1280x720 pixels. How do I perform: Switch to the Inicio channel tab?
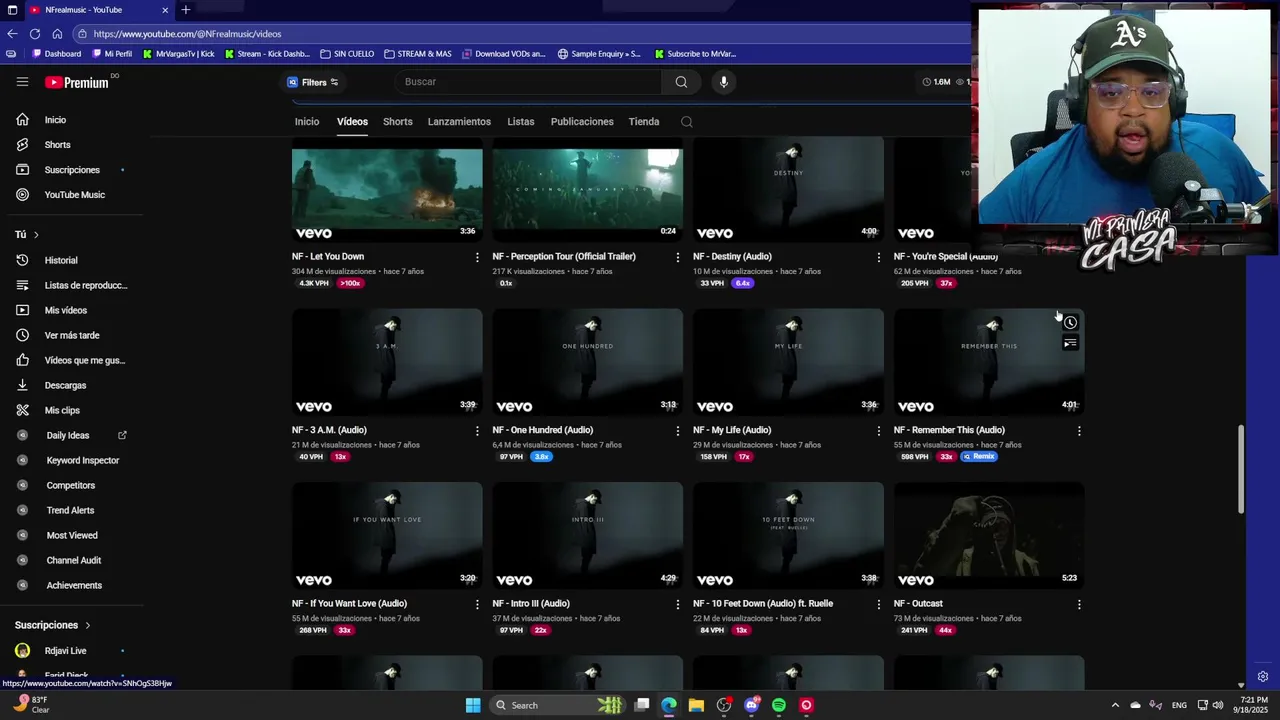(307, 122)
